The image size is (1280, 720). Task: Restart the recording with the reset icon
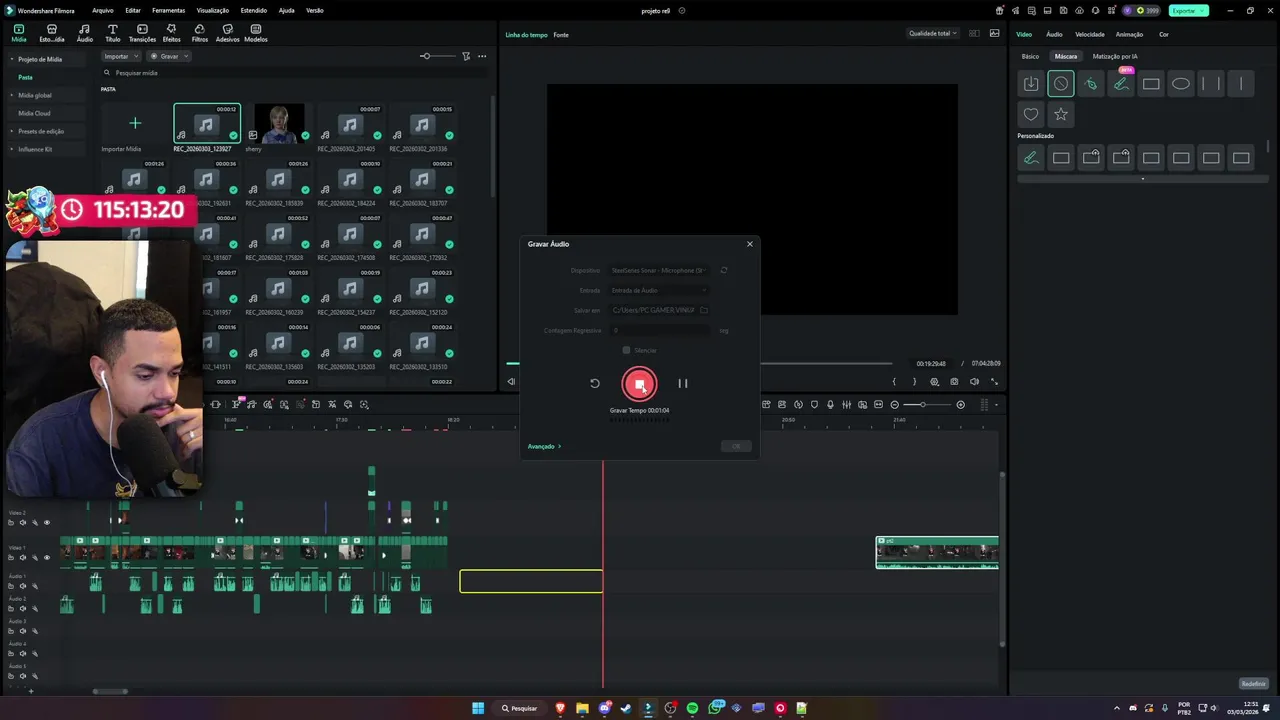(594, 383)
